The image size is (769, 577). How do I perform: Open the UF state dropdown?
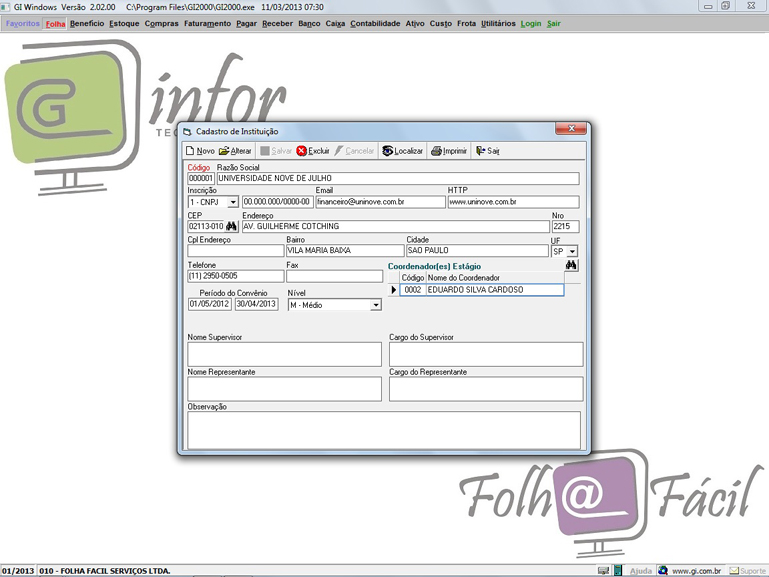tap(572, 251)
